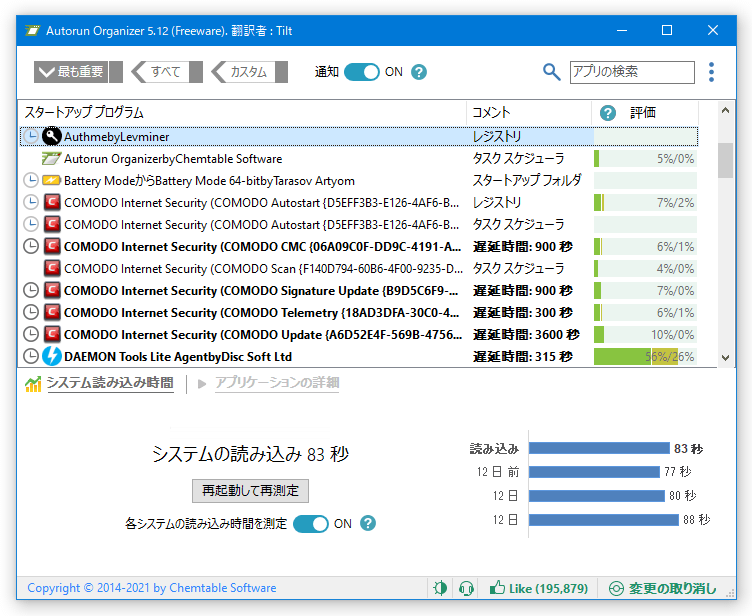Click the list scrollbar up arrow
The height and width of the screenshot is (616, 752).
(725, 110)
